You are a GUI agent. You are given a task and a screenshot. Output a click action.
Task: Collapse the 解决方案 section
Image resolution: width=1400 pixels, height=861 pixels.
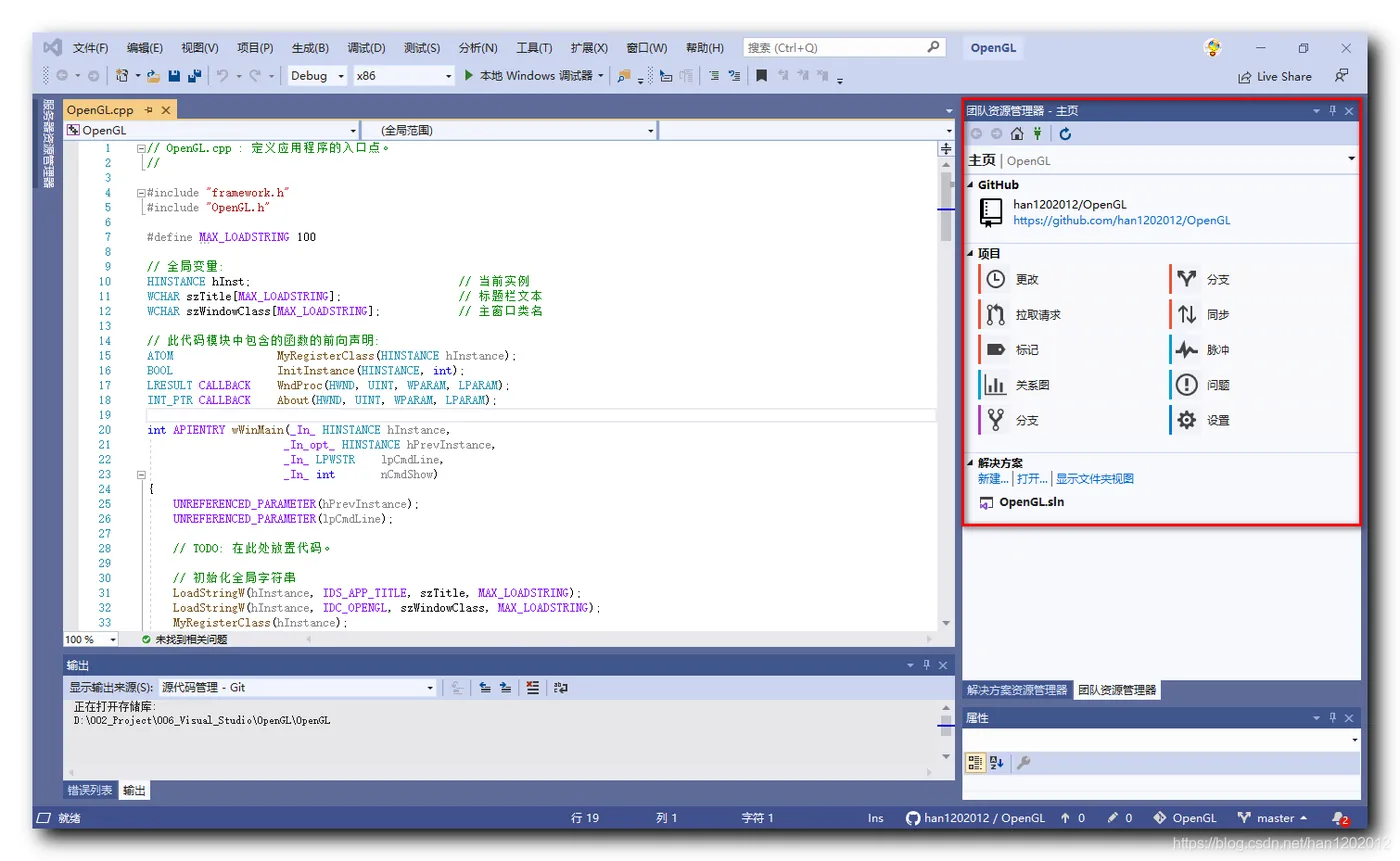pyautogui.click(x=971, y=463)
